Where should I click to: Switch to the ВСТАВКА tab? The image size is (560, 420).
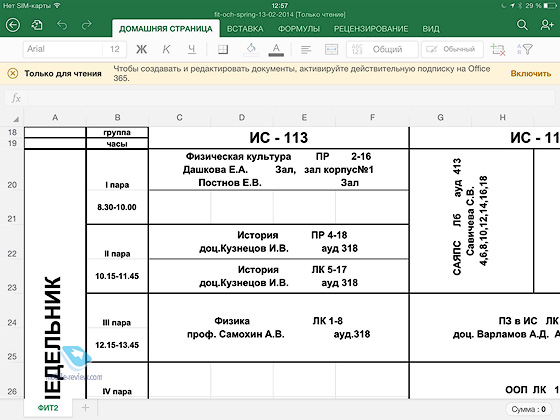tap(245, 29)
